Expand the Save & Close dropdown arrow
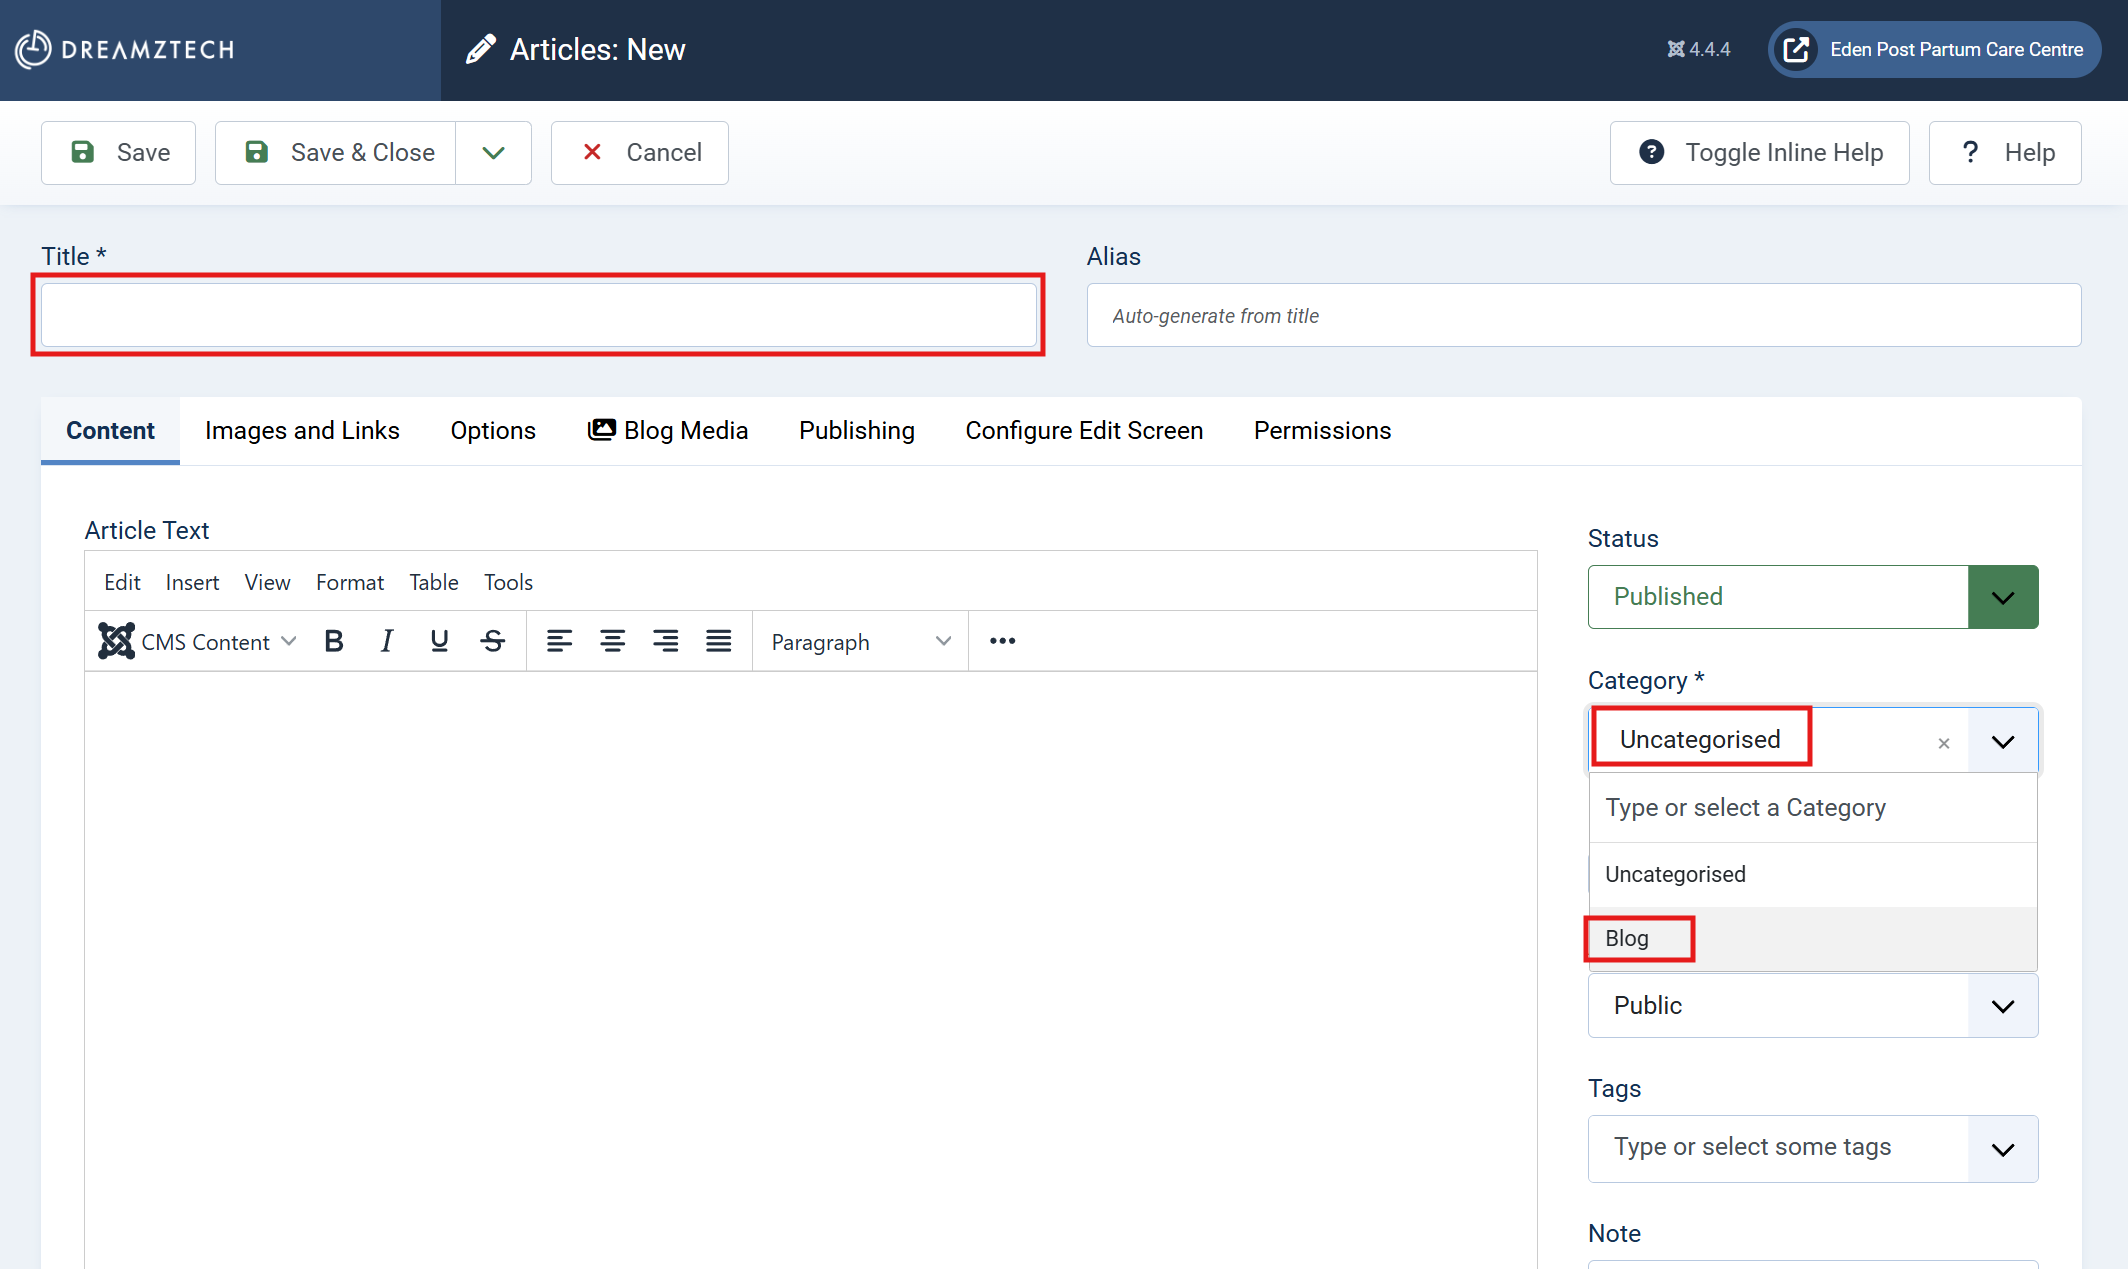 [x=493, y=153]
